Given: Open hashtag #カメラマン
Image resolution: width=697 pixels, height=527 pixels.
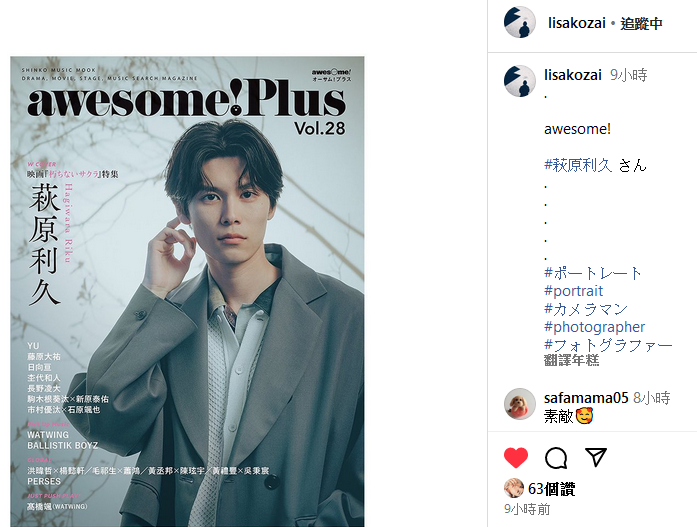Looking at the screenshot, I should pos(586,309).
